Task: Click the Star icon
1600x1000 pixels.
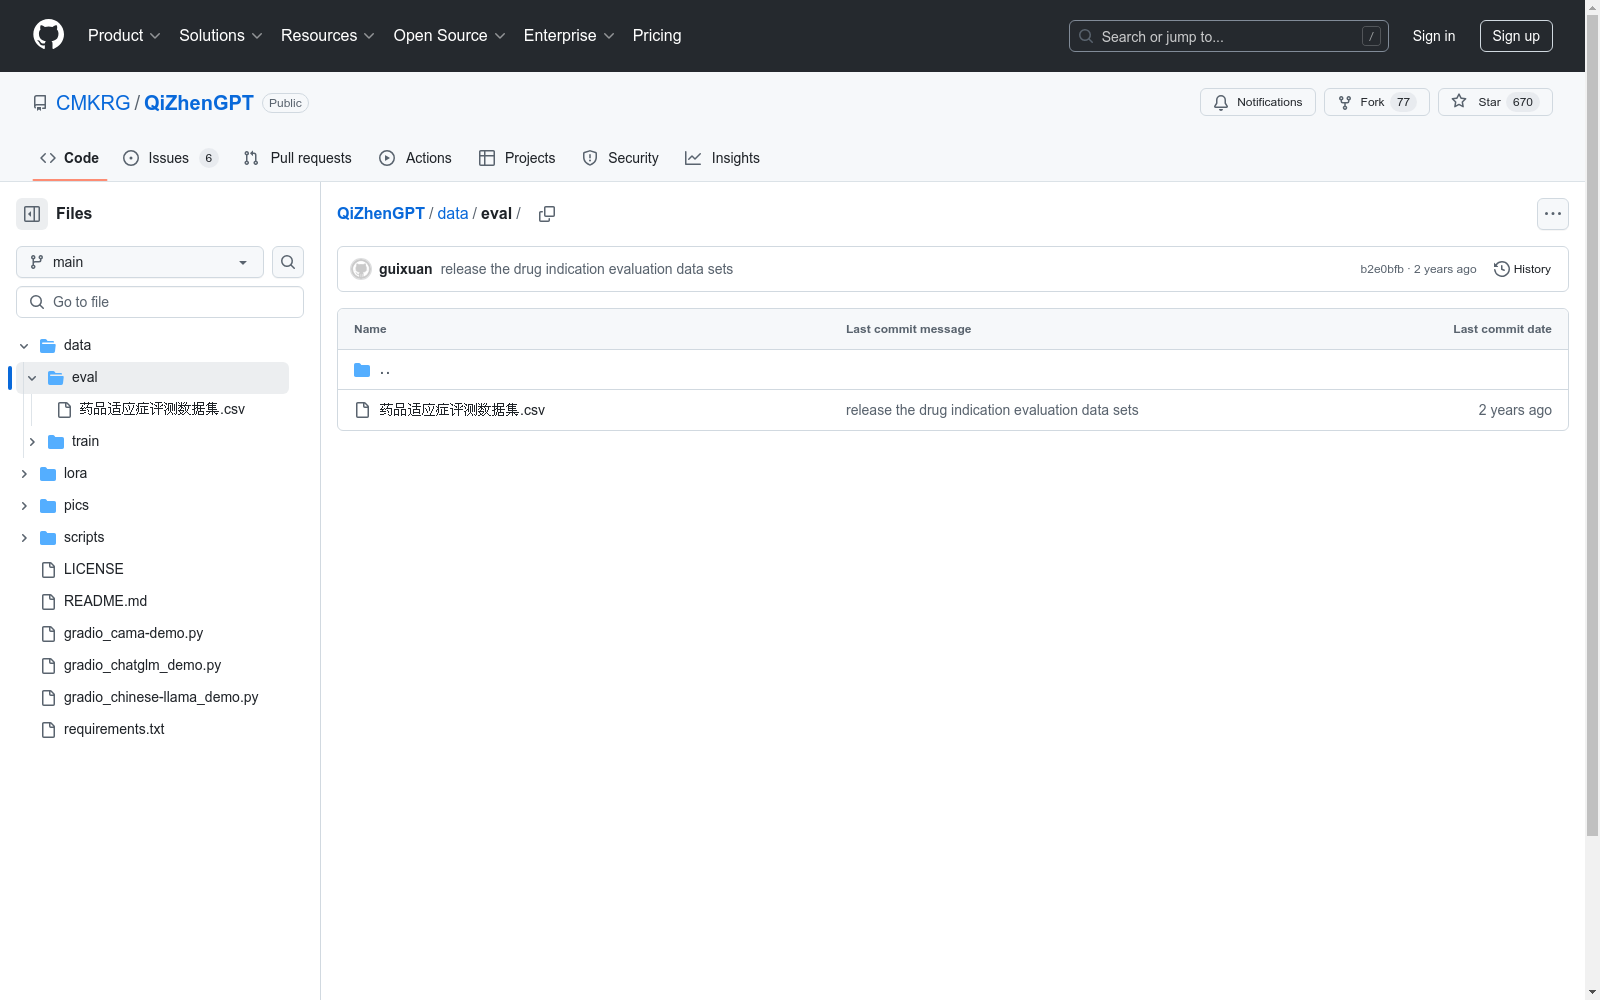Action: tap(1459, 101)
